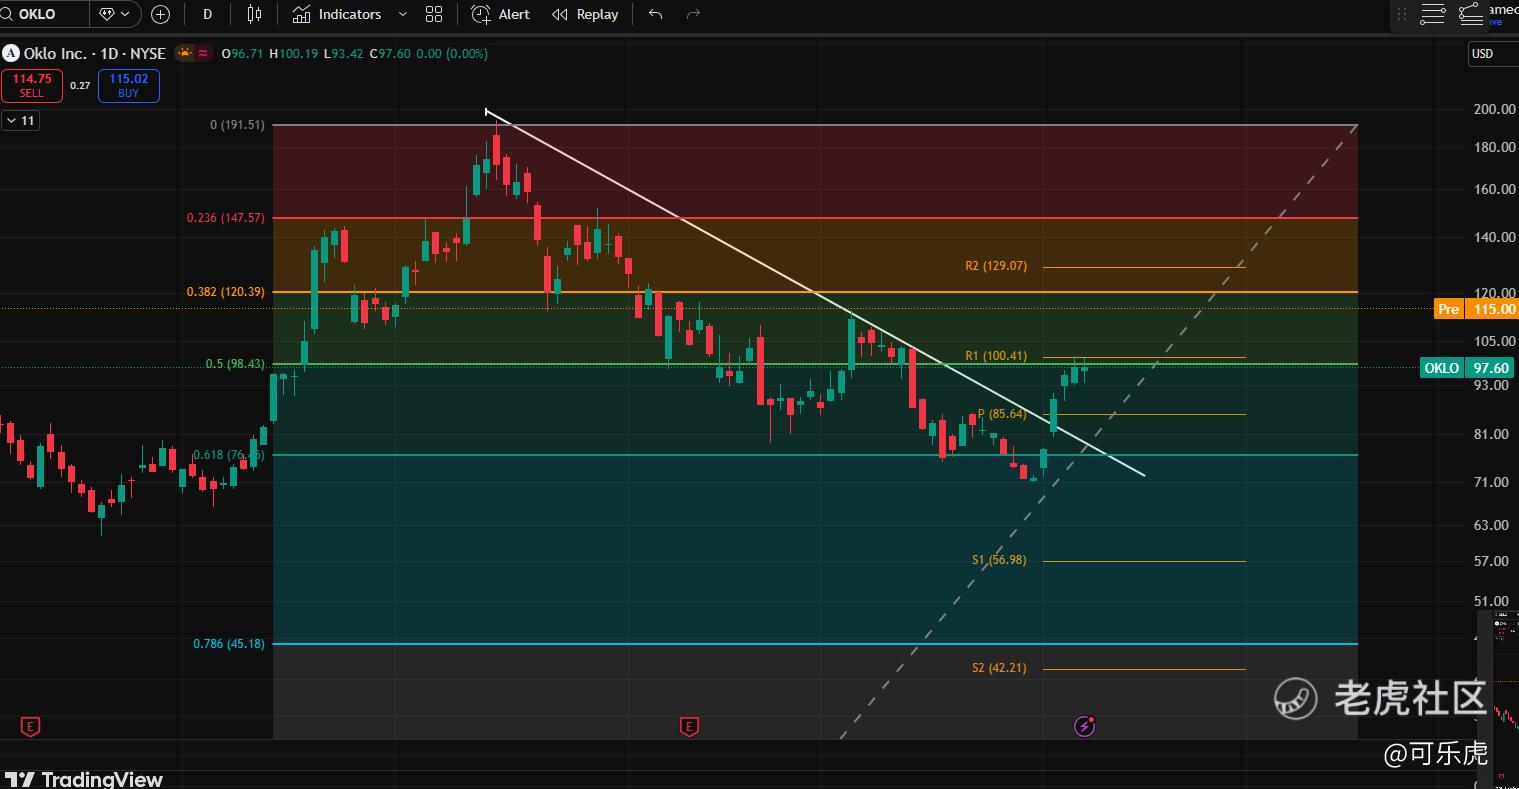Click the S1 (56.98) pivot label

click(x=999, y=561)
